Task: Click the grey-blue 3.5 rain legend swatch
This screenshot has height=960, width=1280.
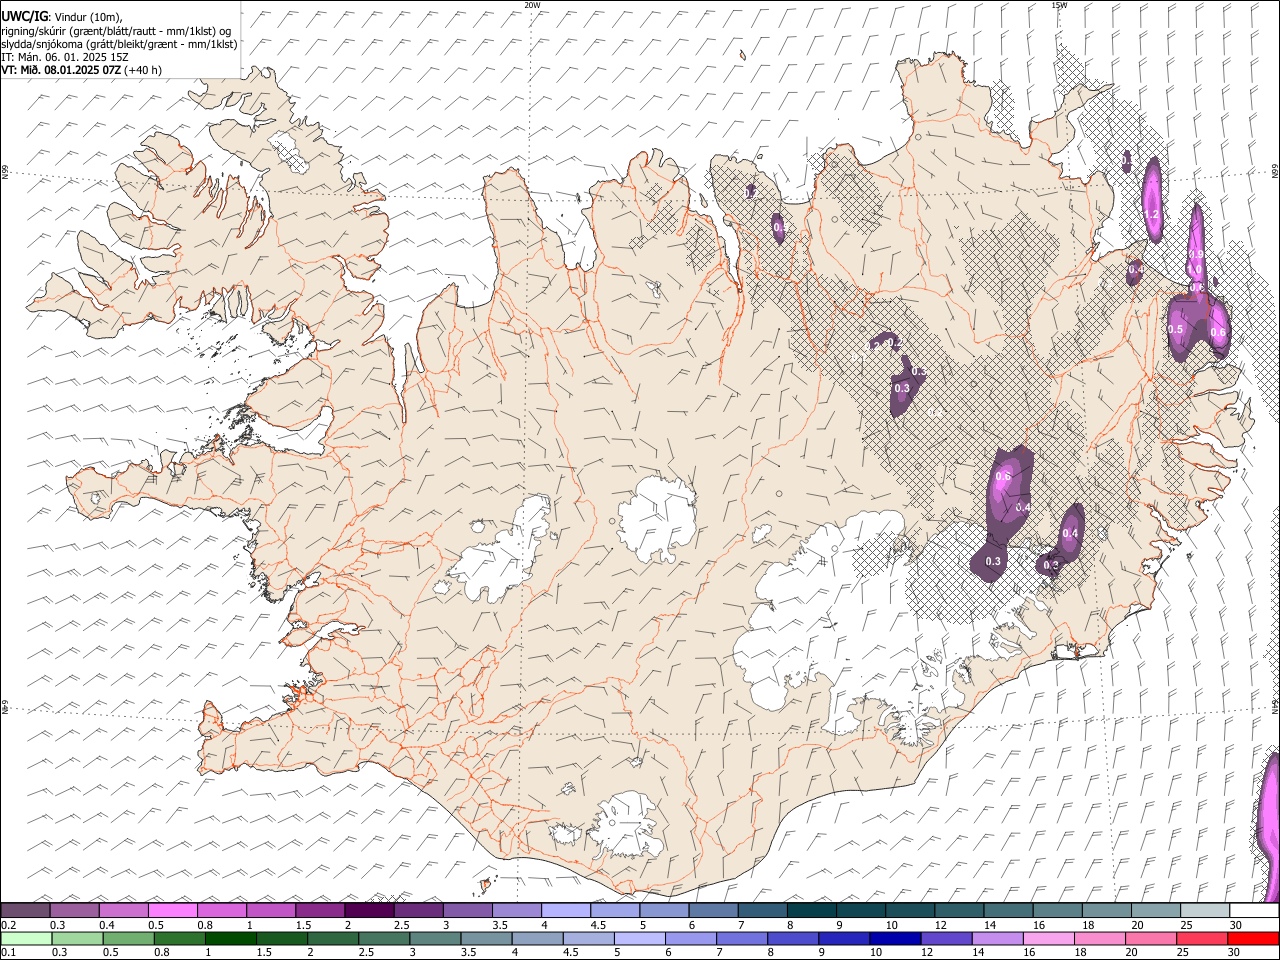Action: (x=486, y=939)
